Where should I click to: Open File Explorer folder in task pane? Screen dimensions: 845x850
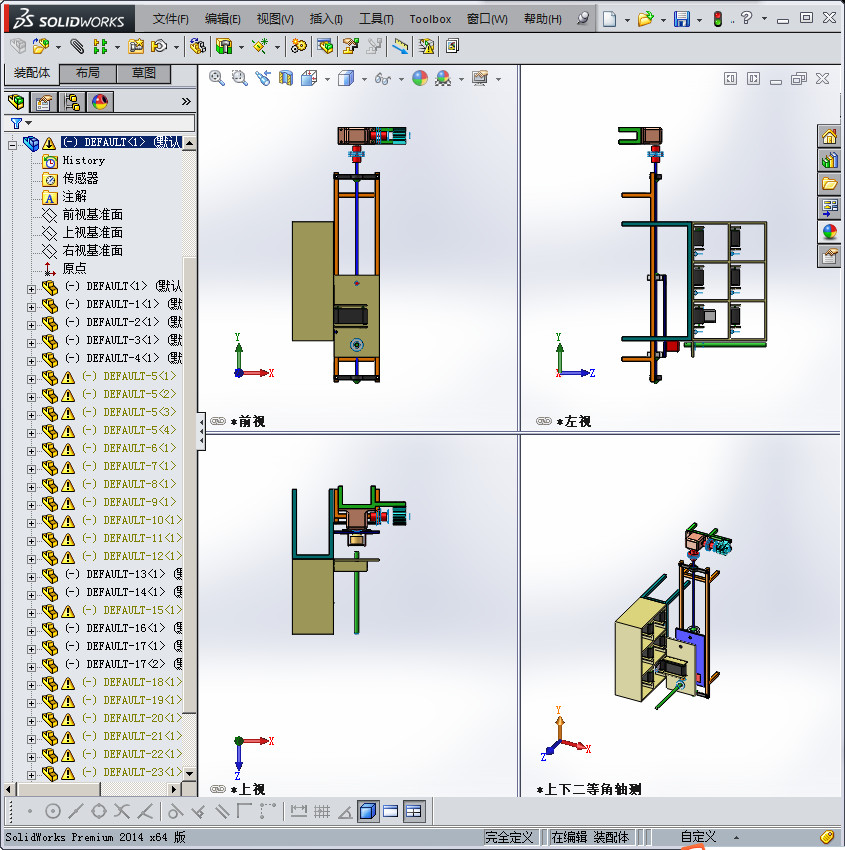tap(829, 184)
